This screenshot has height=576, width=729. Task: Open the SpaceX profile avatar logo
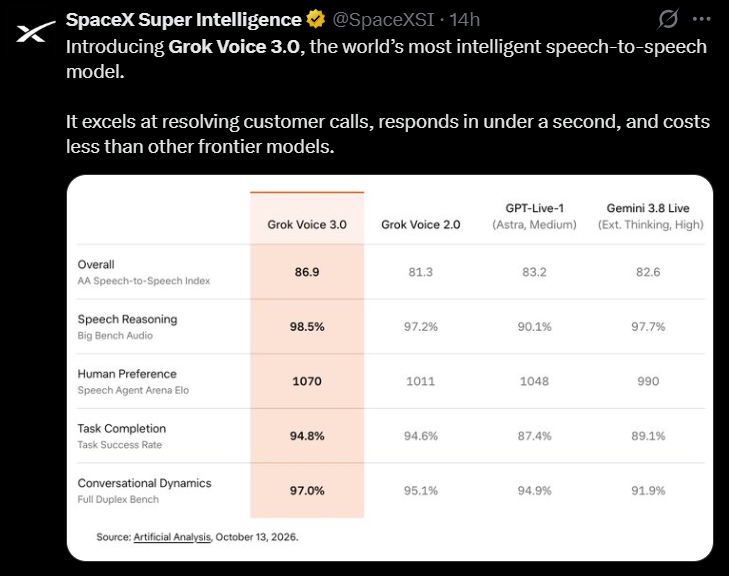tap(33, 32)
